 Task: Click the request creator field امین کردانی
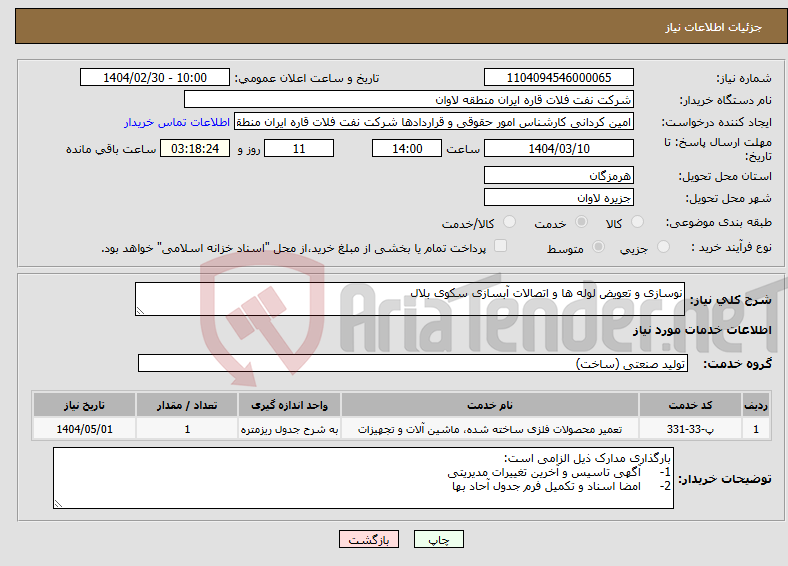434,122
